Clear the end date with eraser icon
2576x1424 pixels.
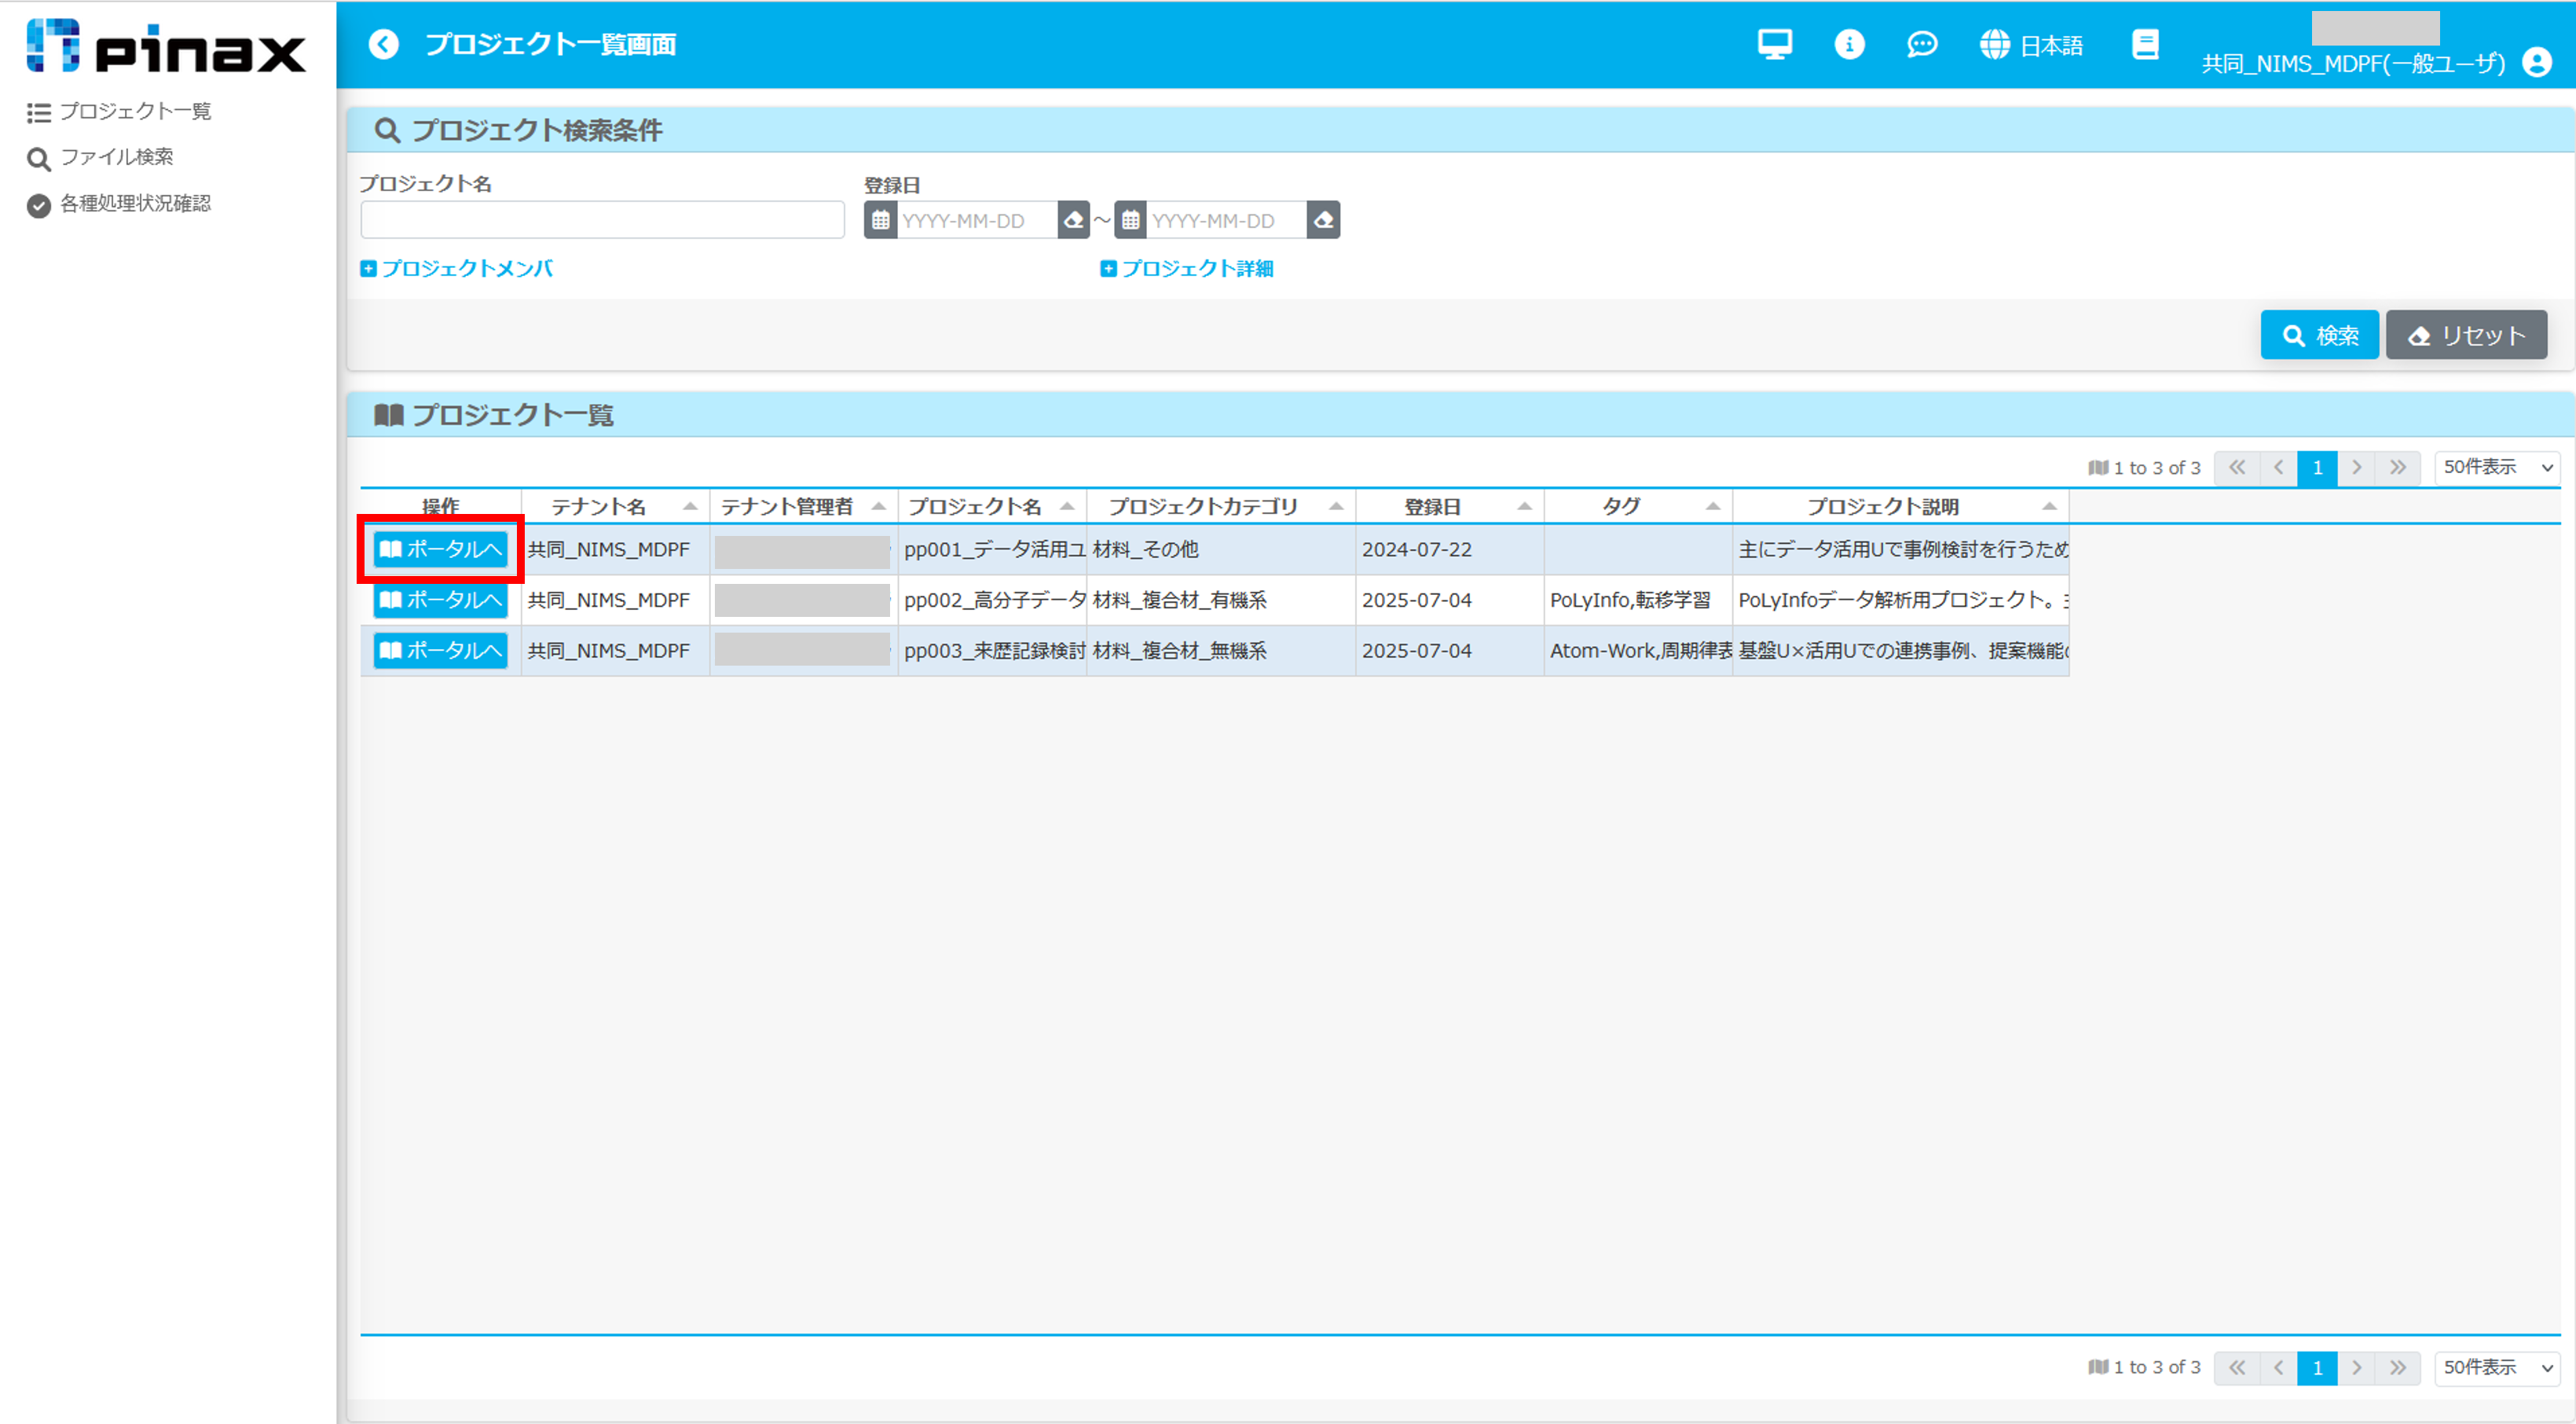point(1323,220)
